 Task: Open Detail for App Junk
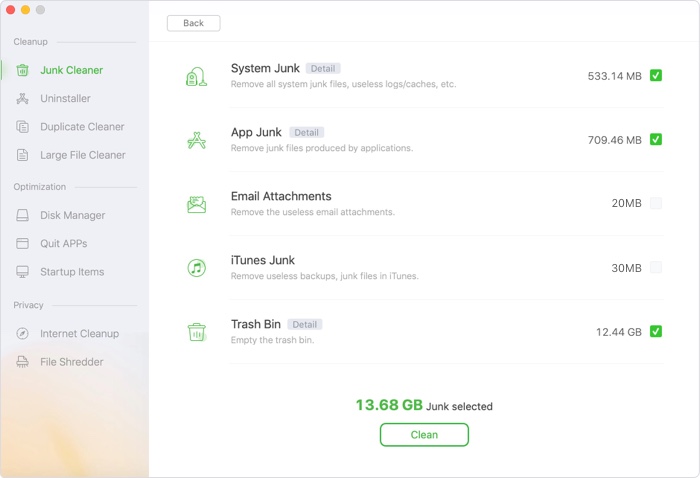[x=306, y=132]
